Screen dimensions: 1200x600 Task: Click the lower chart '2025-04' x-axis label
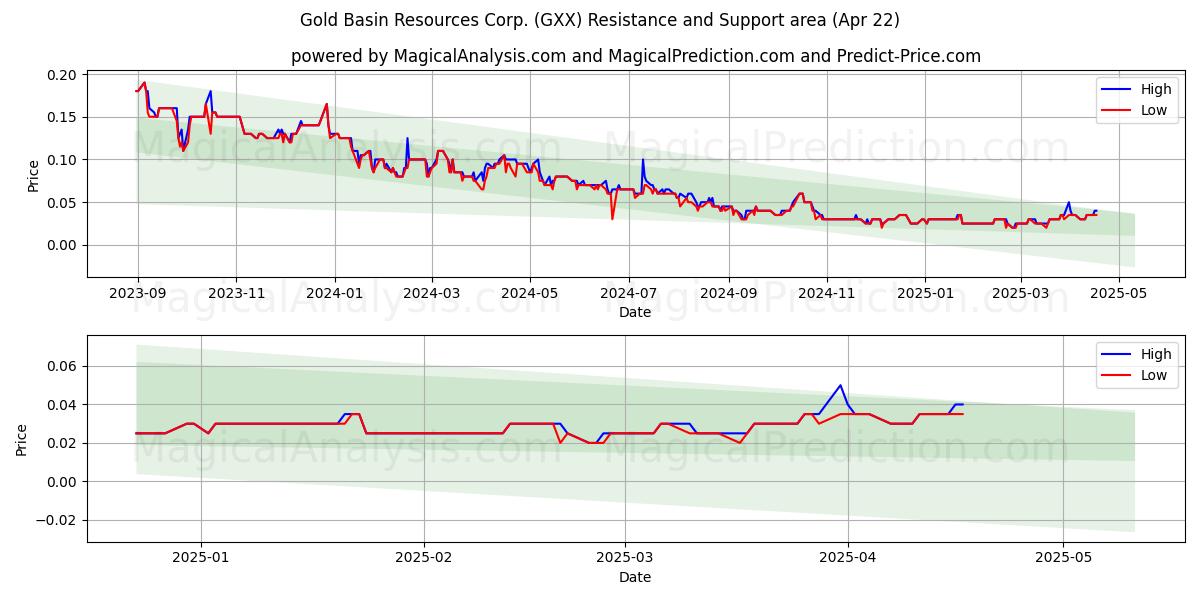pos(848,558)
